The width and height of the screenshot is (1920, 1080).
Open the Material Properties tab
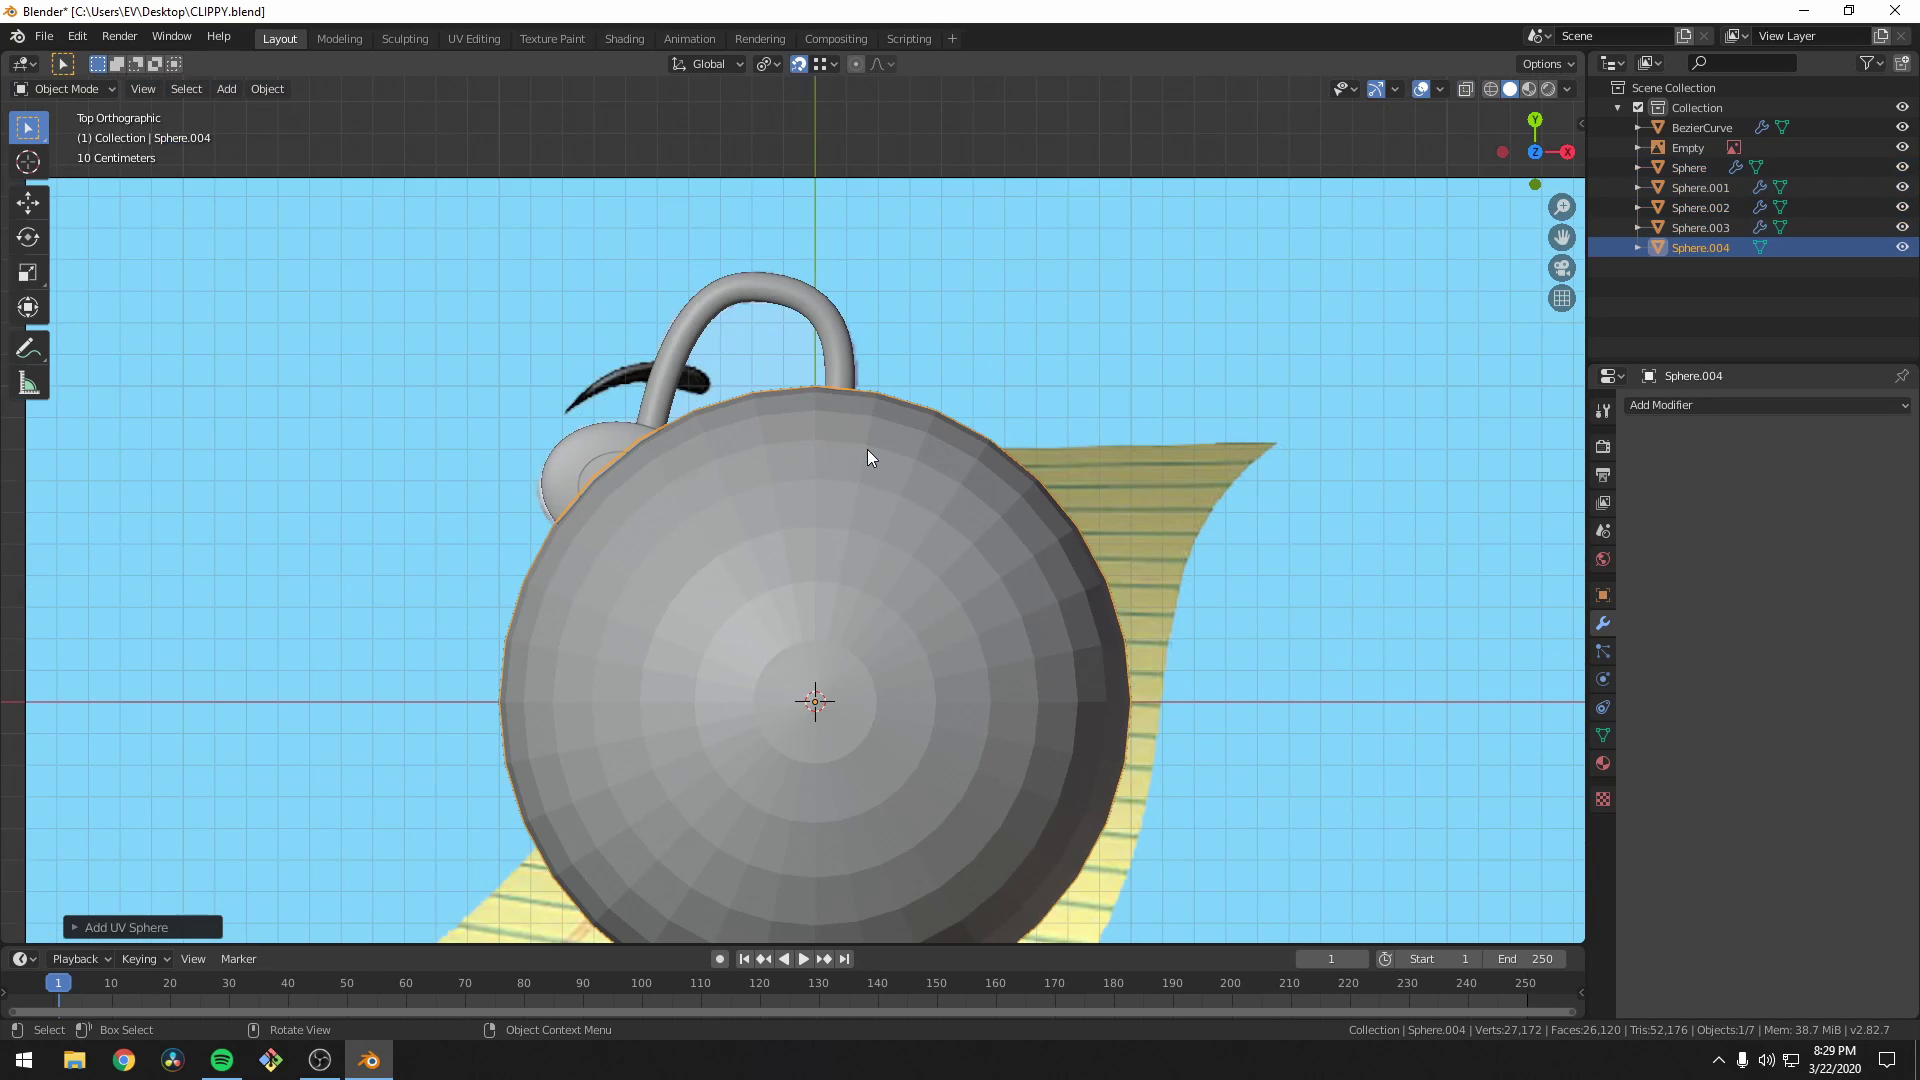click(x=1603, y=763)
